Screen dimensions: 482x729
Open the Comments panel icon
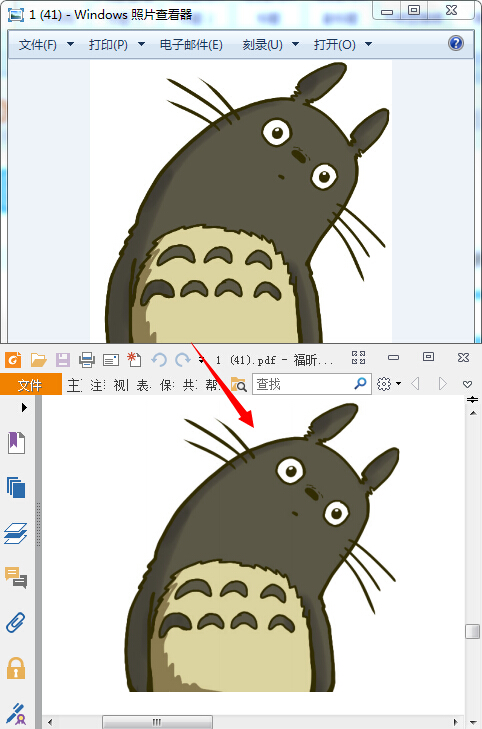tap(16, 578)
